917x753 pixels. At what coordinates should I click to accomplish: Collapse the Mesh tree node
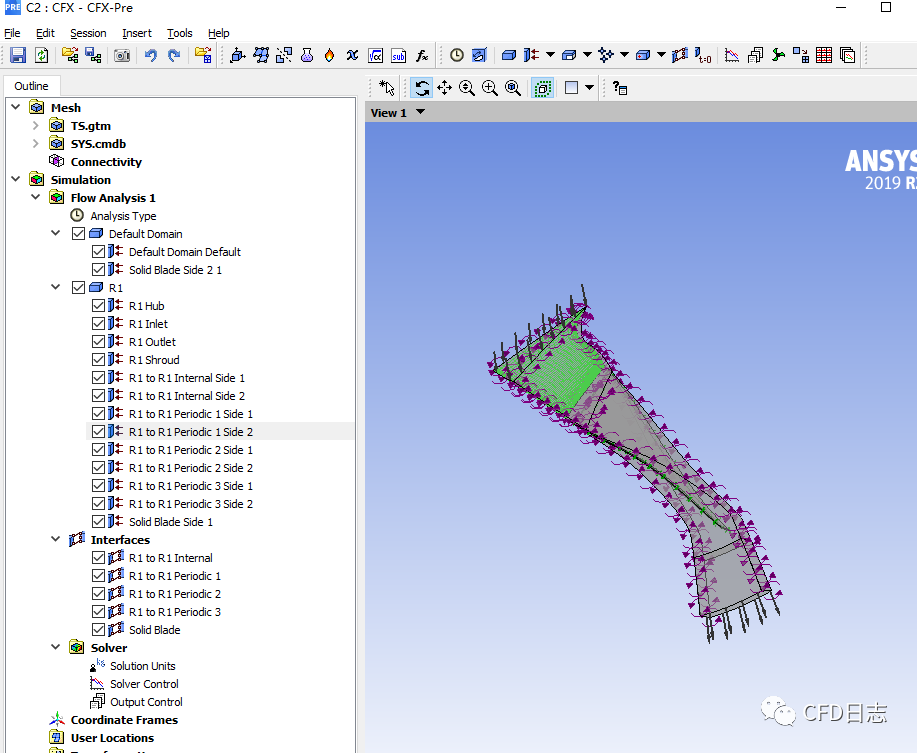[14, 107]
